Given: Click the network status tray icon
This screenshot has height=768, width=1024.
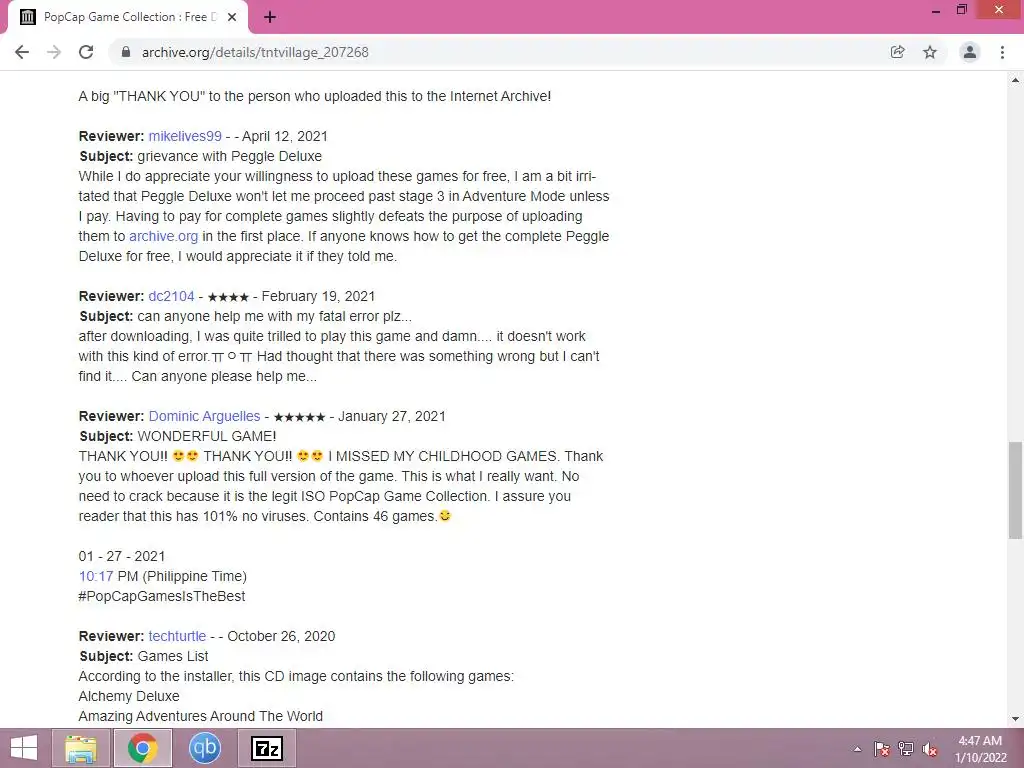Looking at the screenshot, I should pos(906,749).
